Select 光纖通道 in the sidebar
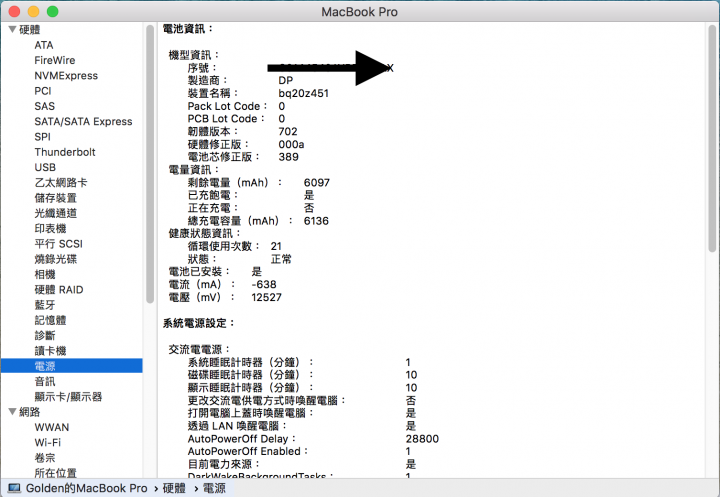The height and width of the screenshot is (497, 720). coord(56,213)
